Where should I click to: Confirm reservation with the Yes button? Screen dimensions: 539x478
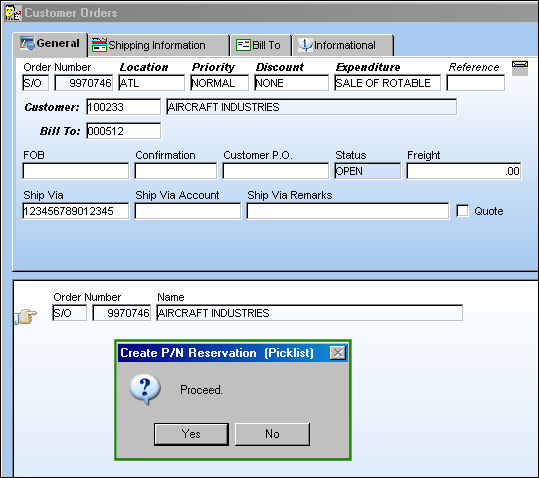point(191,434)
